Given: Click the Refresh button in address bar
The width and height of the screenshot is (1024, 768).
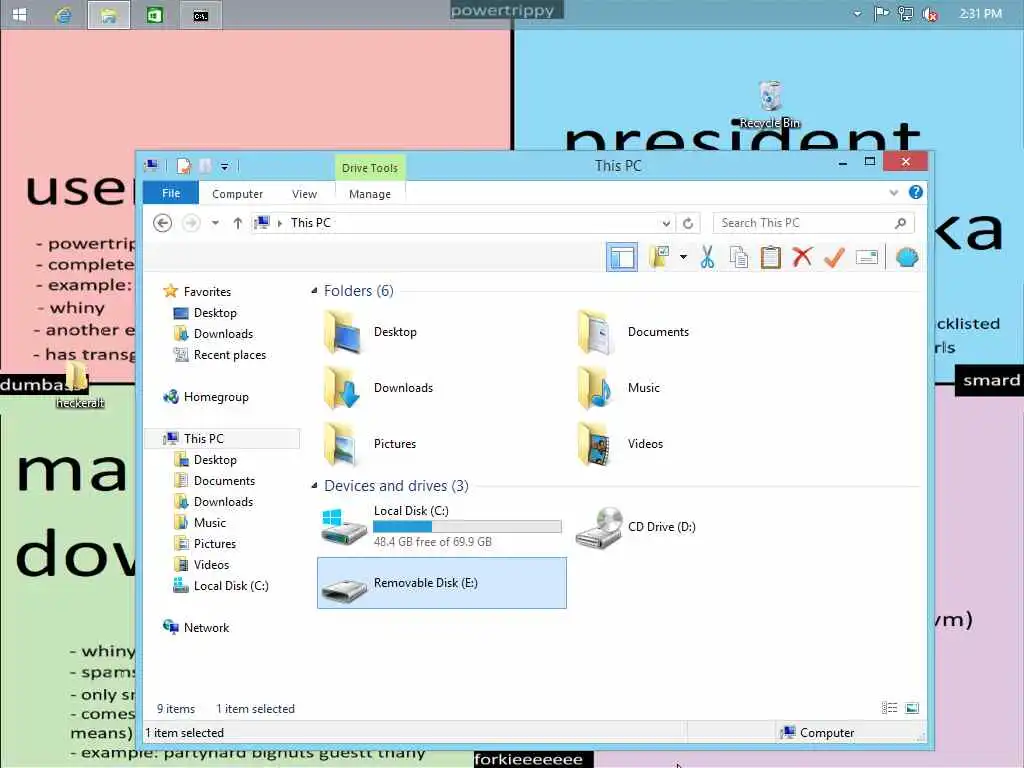Looking at the screenshot, I should tap(688, 223).
